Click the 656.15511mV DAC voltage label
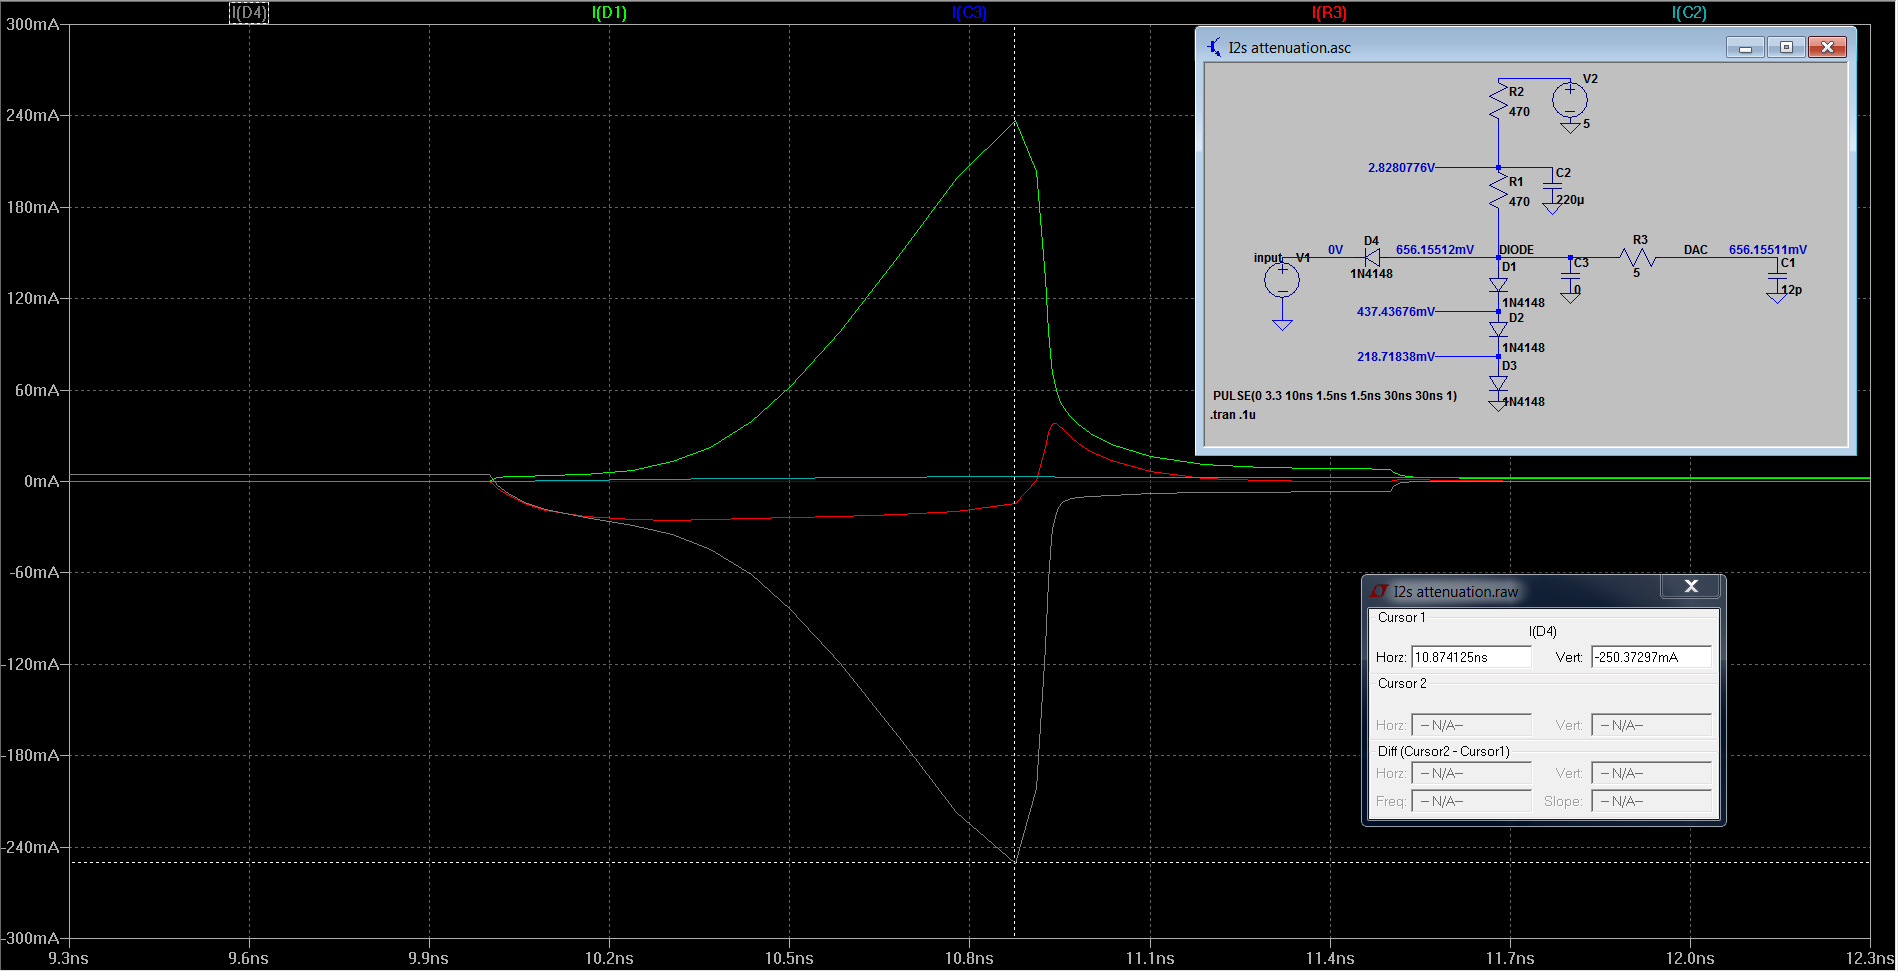This screenshot has width=1898, height=972. pos(1768,250)
